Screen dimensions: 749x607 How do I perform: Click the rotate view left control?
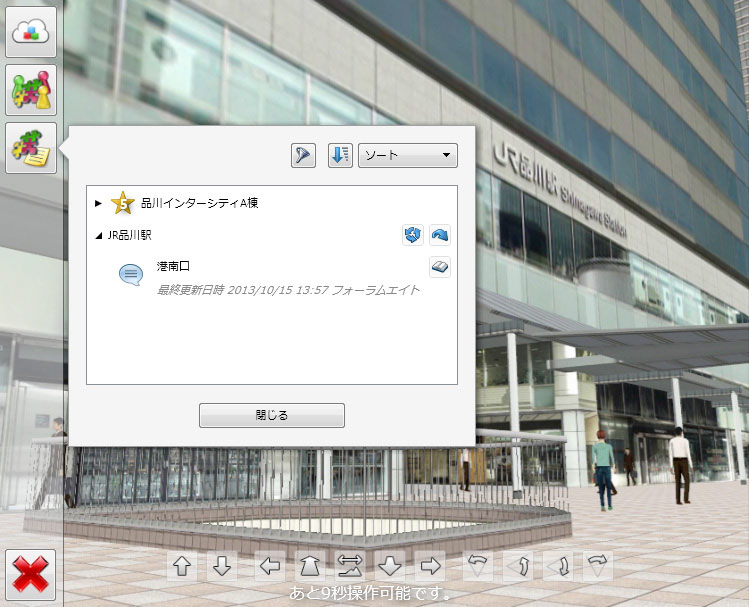pos(478,566)
